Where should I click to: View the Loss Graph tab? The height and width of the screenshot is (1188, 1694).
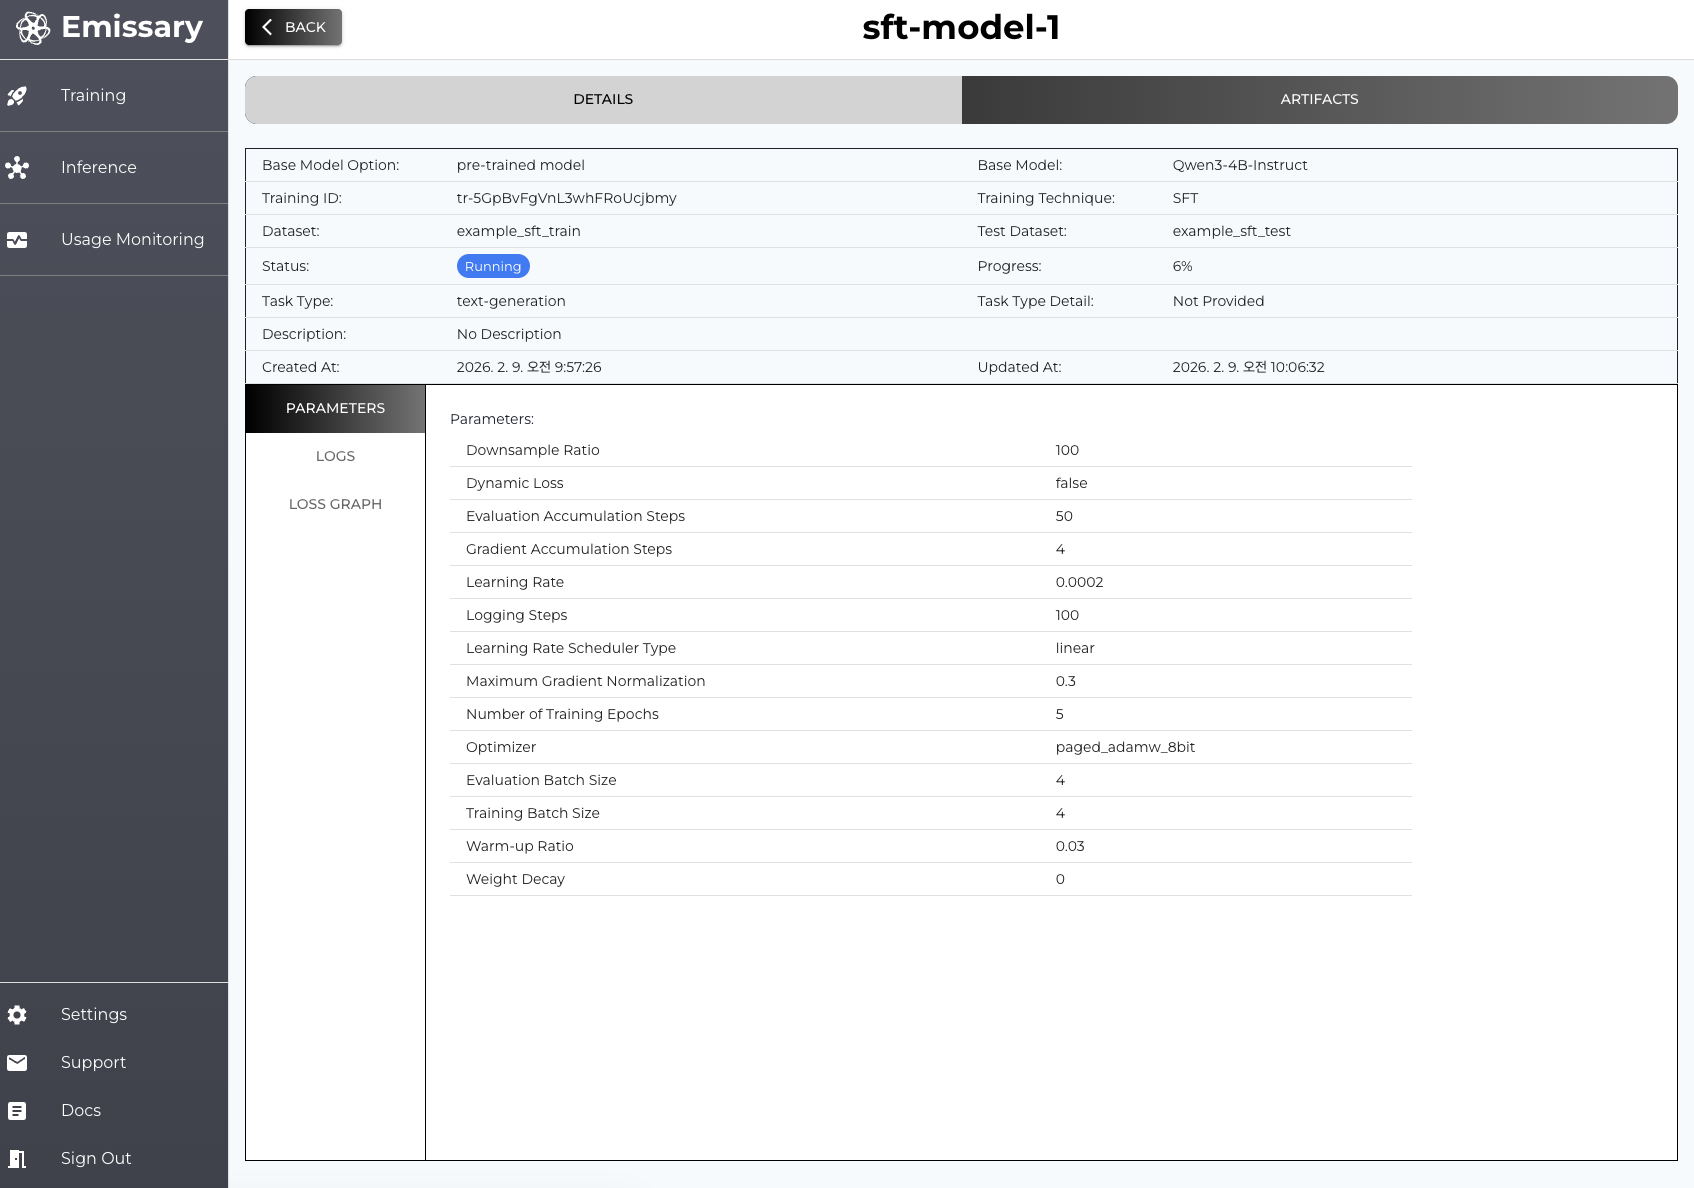pyautogui.click(x=335, y=504)
